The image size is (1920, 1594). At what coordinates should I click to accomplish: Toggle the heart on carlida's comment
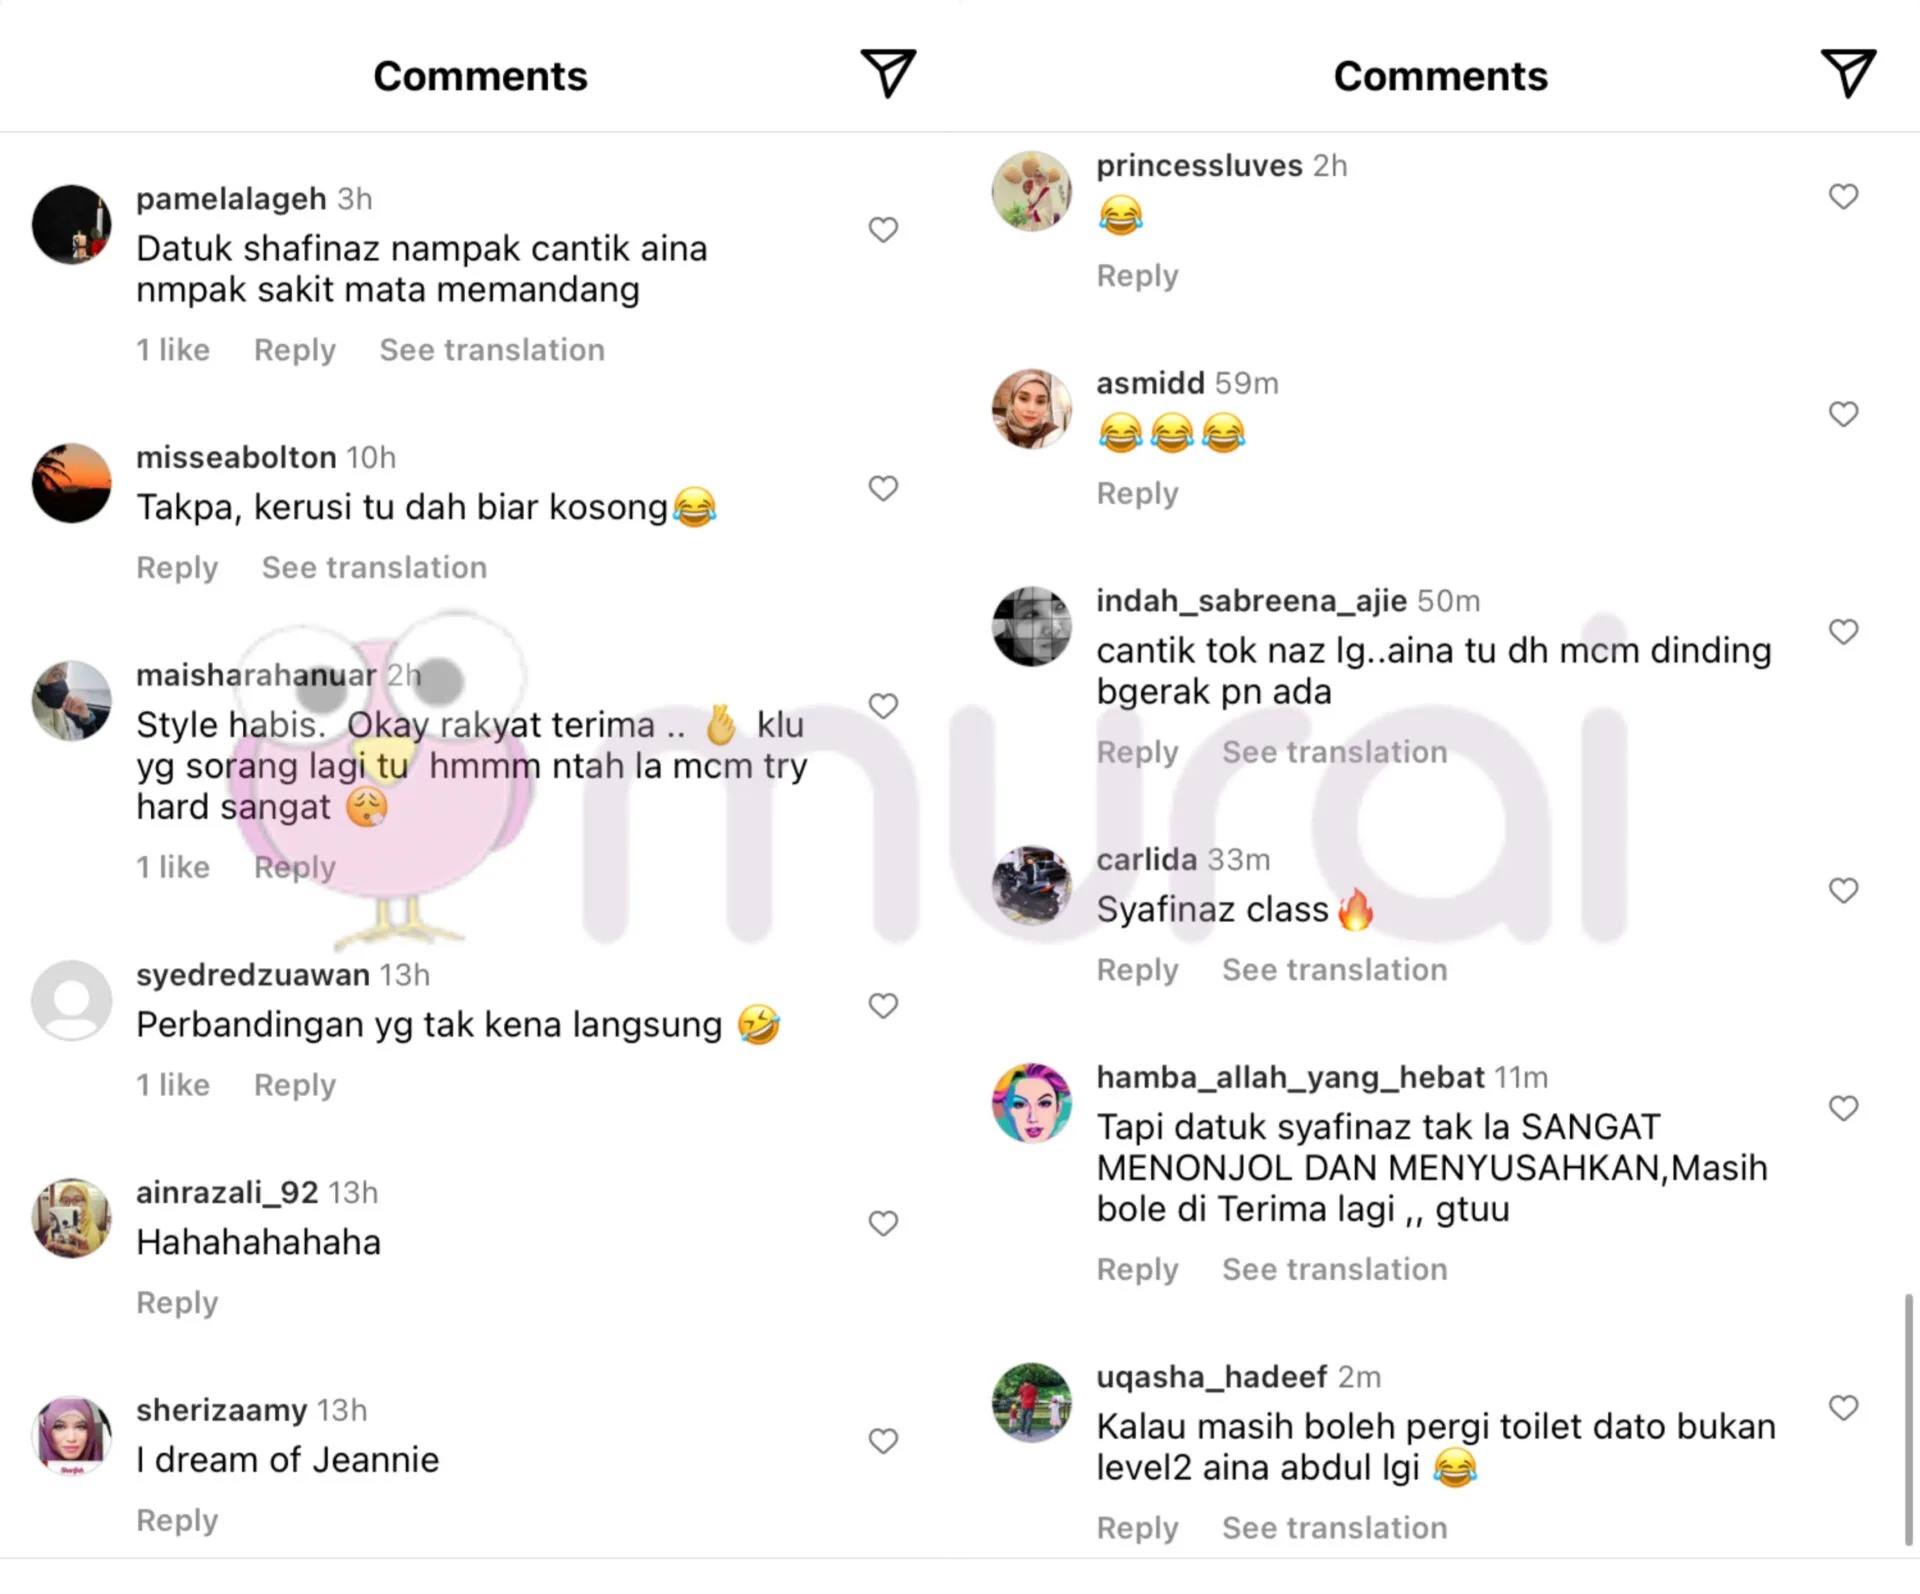click(1843, 890)
